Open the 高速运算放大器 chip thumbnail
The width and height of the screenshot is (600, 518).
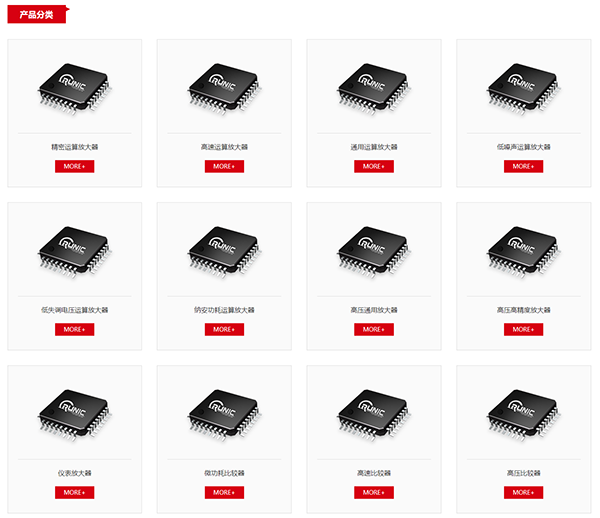point(224,90)
